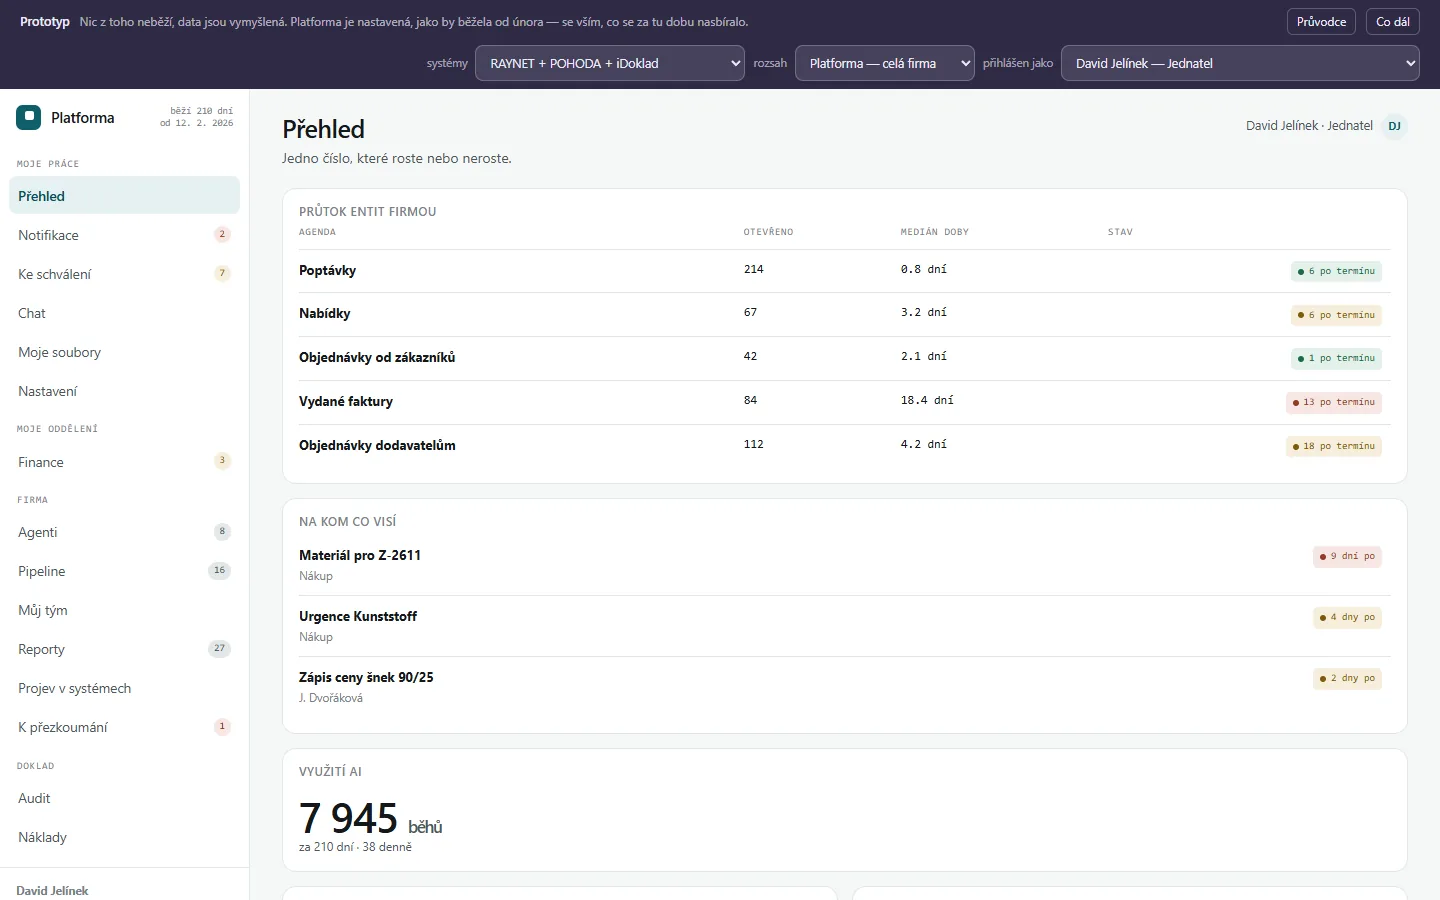Select the Objednávky od zákazníků row

[844, 358]
